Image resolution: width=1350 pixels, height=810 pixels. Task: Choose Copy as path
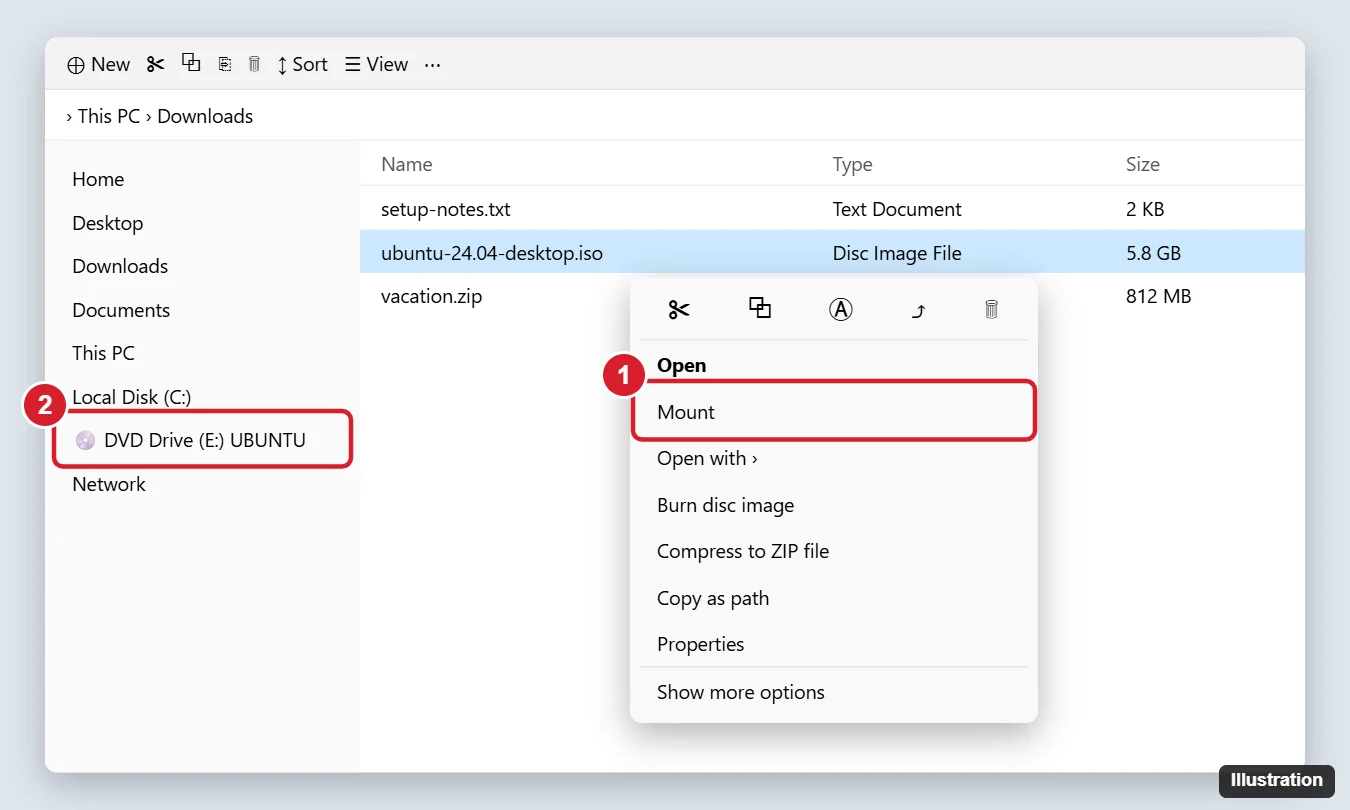pyautogui.click(x=833, y=598)
